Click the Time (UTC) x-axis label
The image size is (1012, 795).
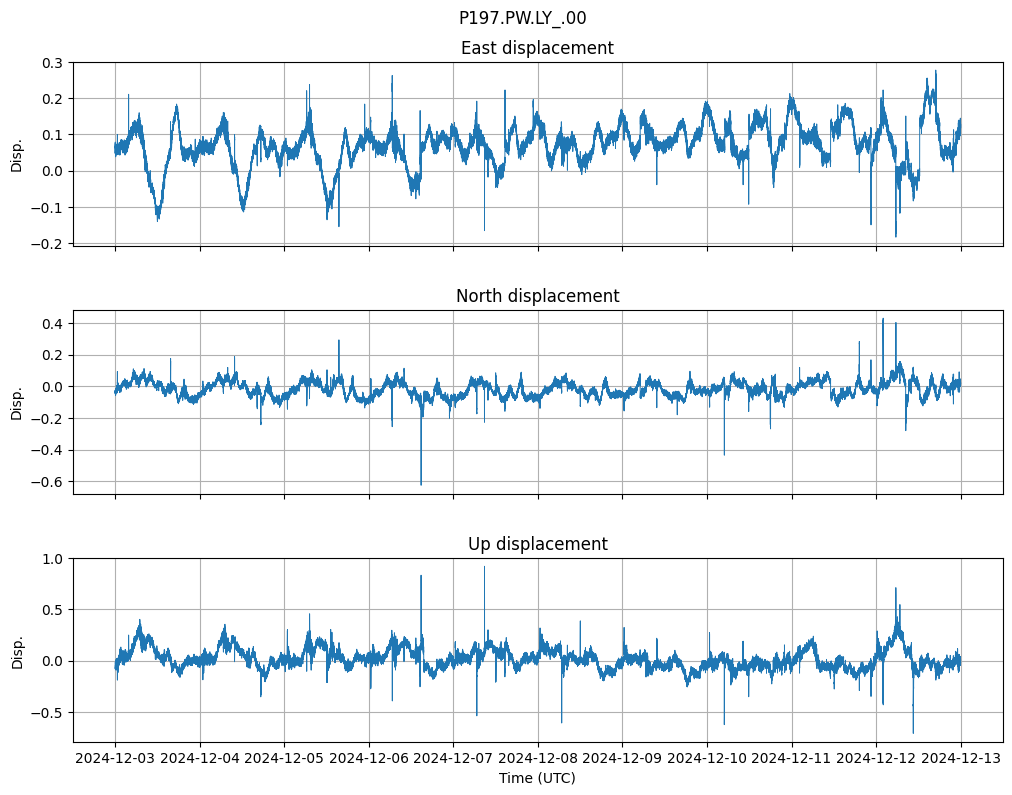click(x=537, y=778)
